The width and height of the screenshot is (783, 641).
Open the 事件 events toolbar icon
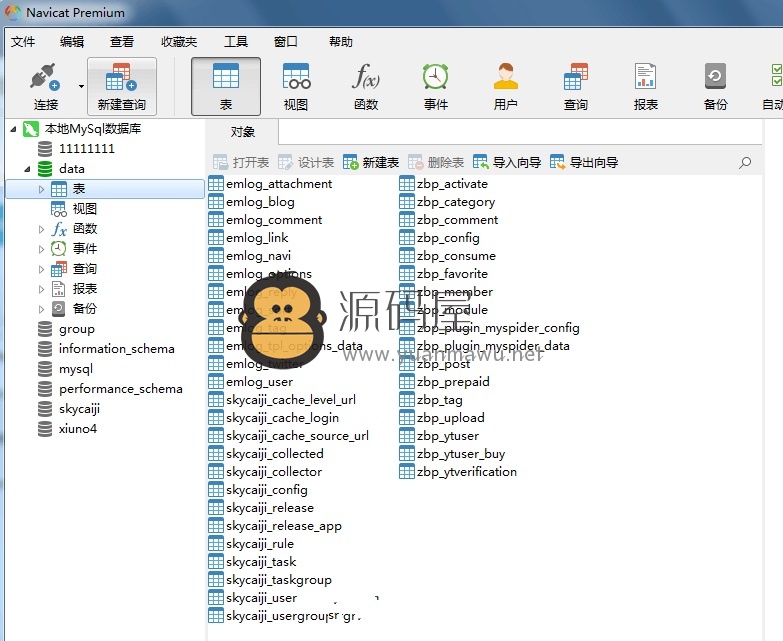pos(435,86)
